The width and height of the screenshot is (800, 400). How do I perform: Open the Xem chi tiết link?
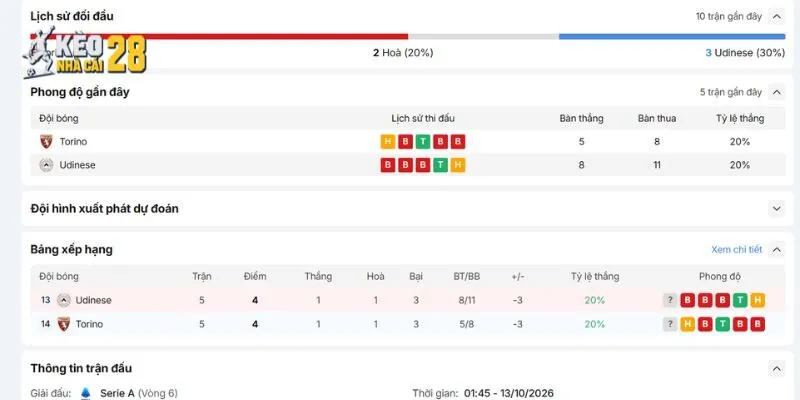(x=736, y=249)
